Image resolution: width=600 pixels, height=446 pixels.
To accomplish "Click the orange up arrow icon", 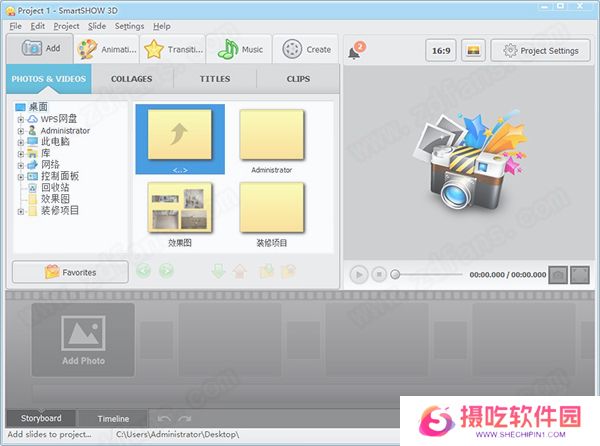I will (240, 271).
